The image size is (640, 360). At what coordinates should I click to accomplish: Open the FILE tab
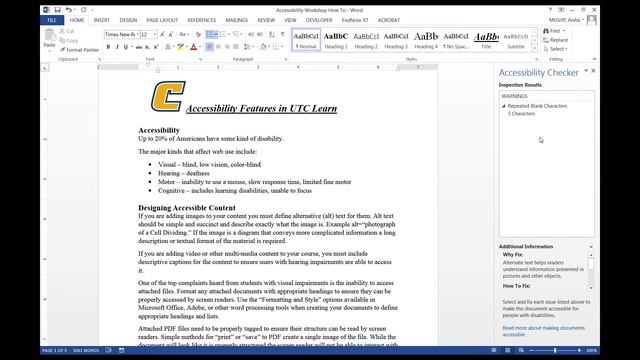52,20
